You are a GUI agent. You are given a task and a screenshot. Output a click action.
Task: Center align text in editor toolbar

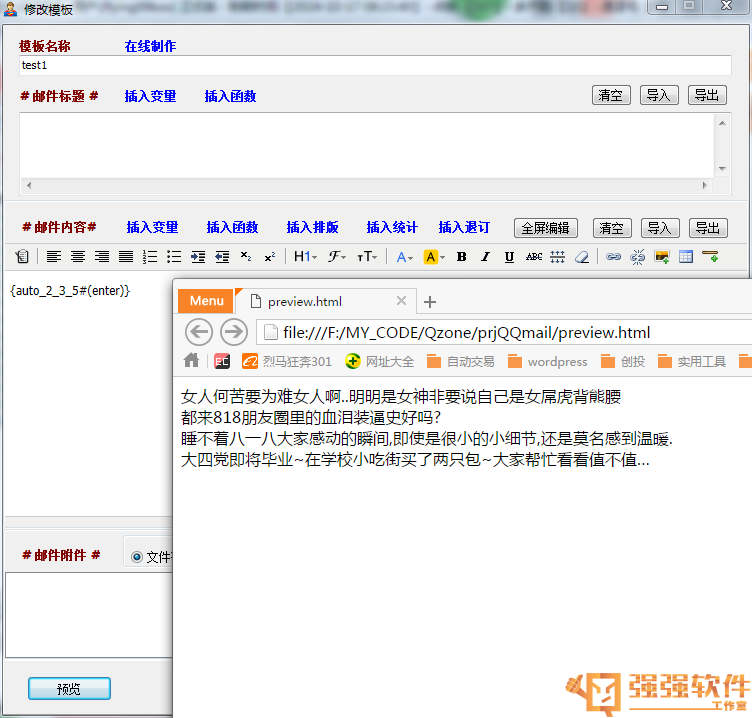[x=78, y=257]
